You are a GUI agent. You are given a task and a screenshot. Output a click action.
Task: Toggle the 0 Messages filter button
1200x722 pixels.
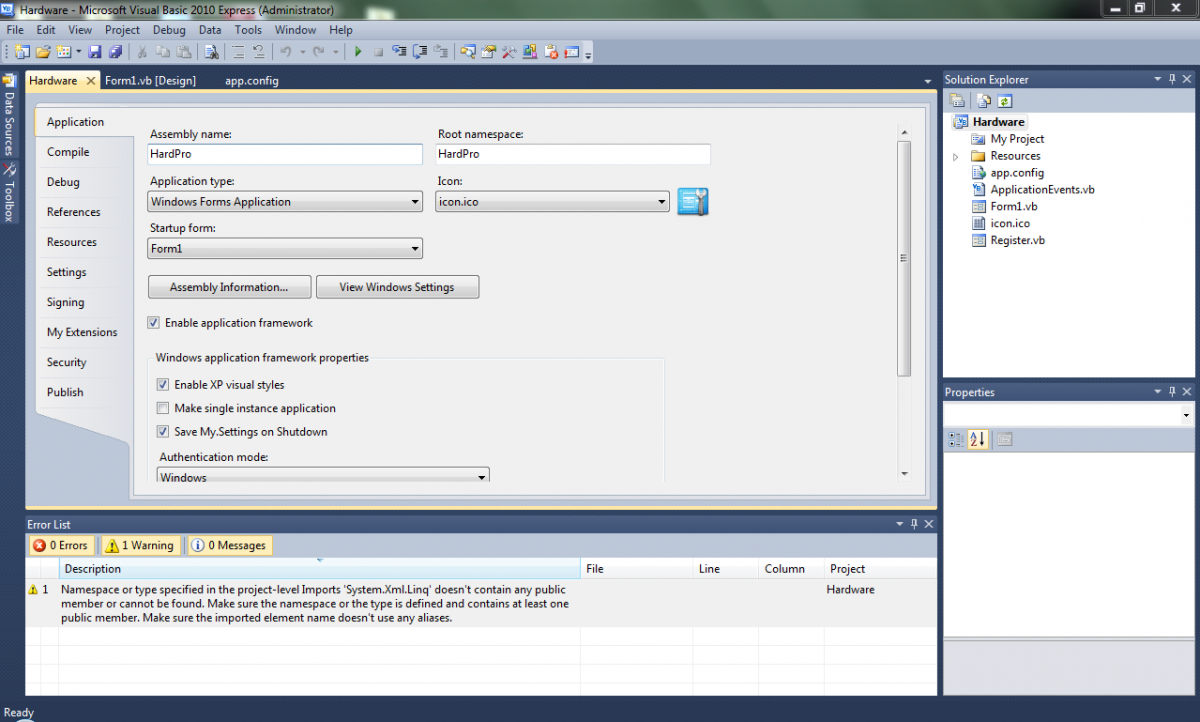[x=230, y=545]
